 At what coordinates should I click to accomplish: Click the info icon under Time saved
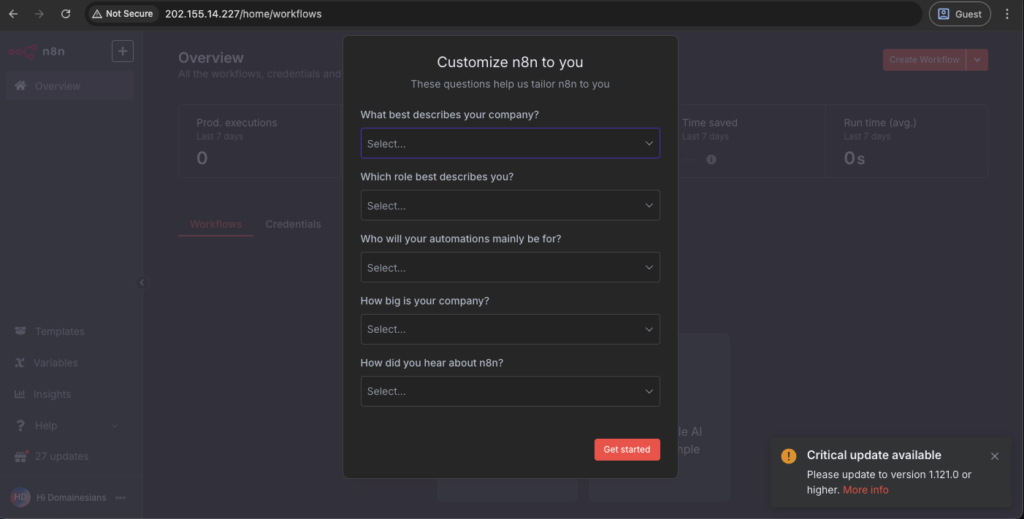click(711, 159)
